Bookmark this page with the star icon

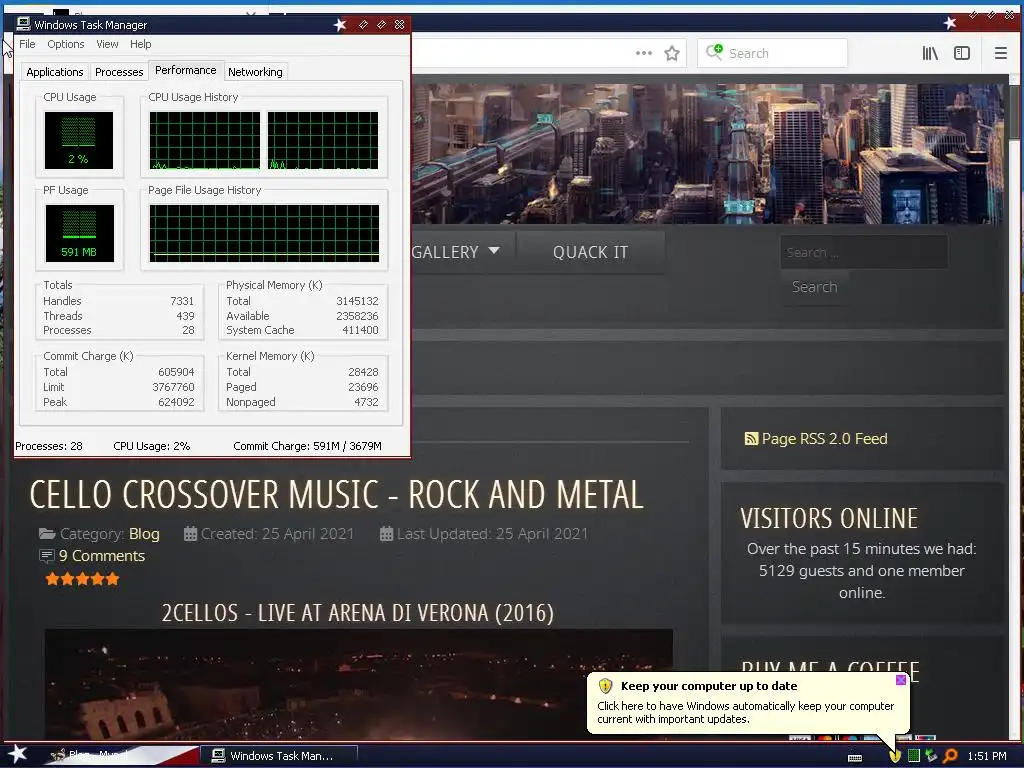[x=672, y=53]
